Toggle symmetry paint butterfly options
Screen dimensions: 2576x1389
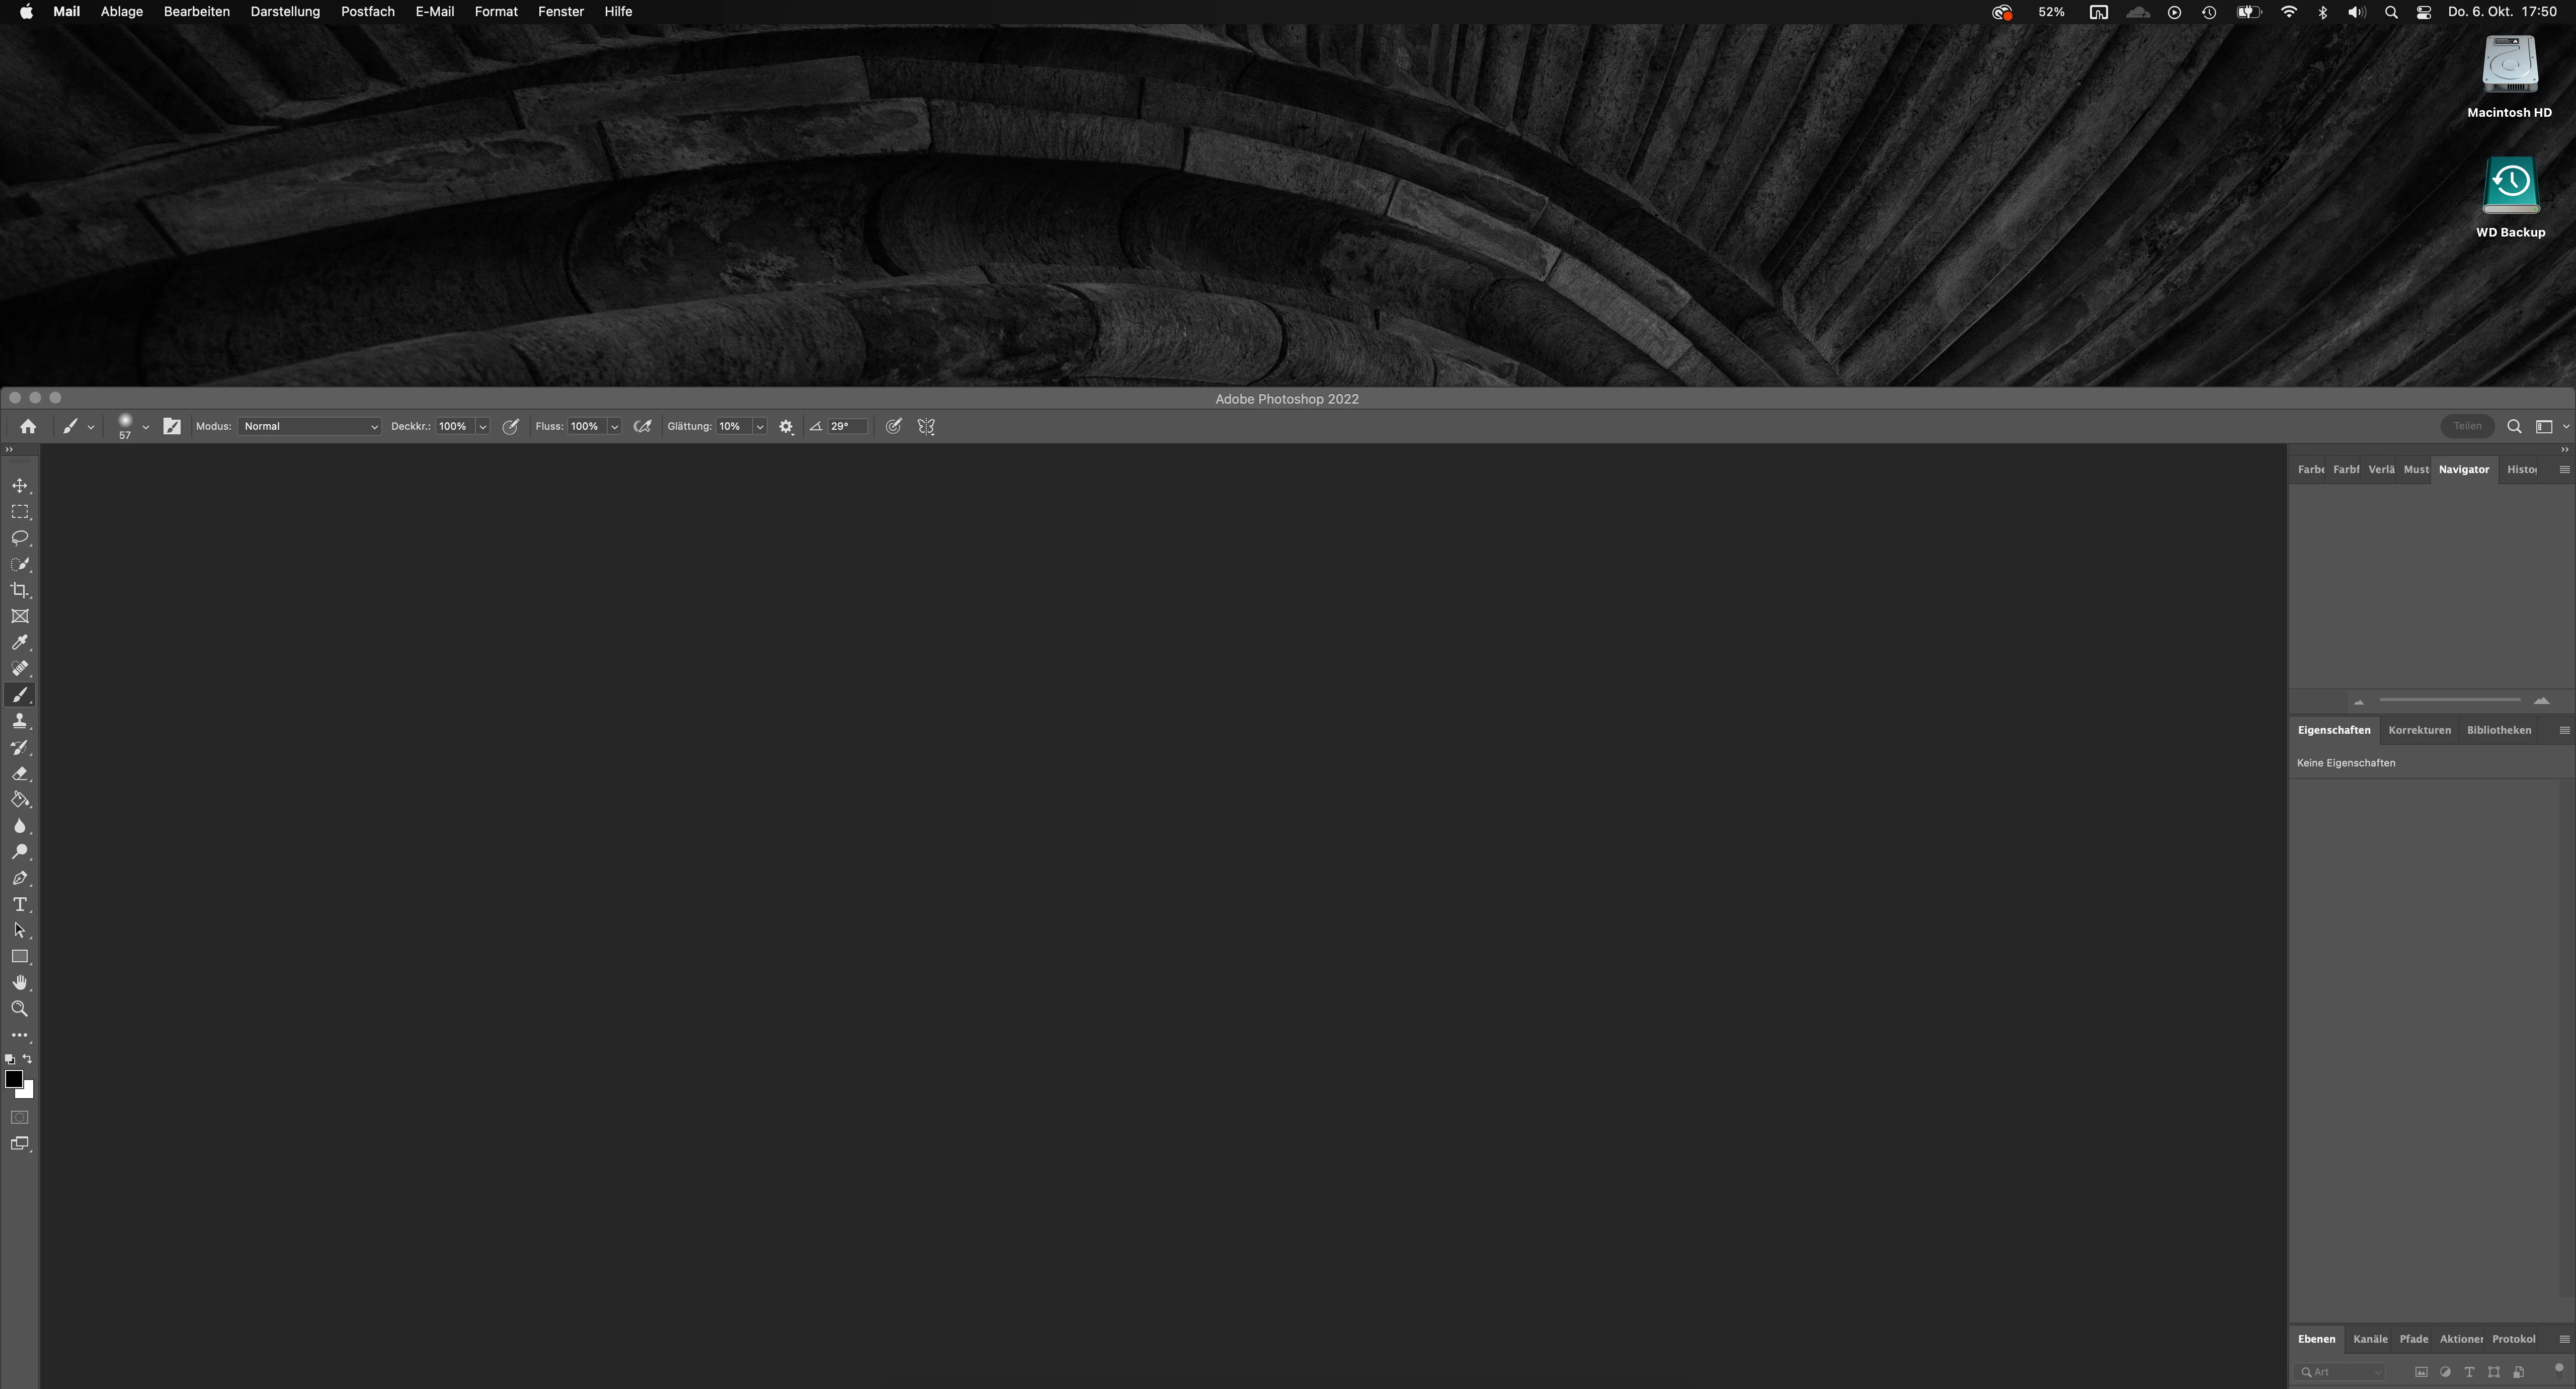pyautogui.click(x=926, y=427)
